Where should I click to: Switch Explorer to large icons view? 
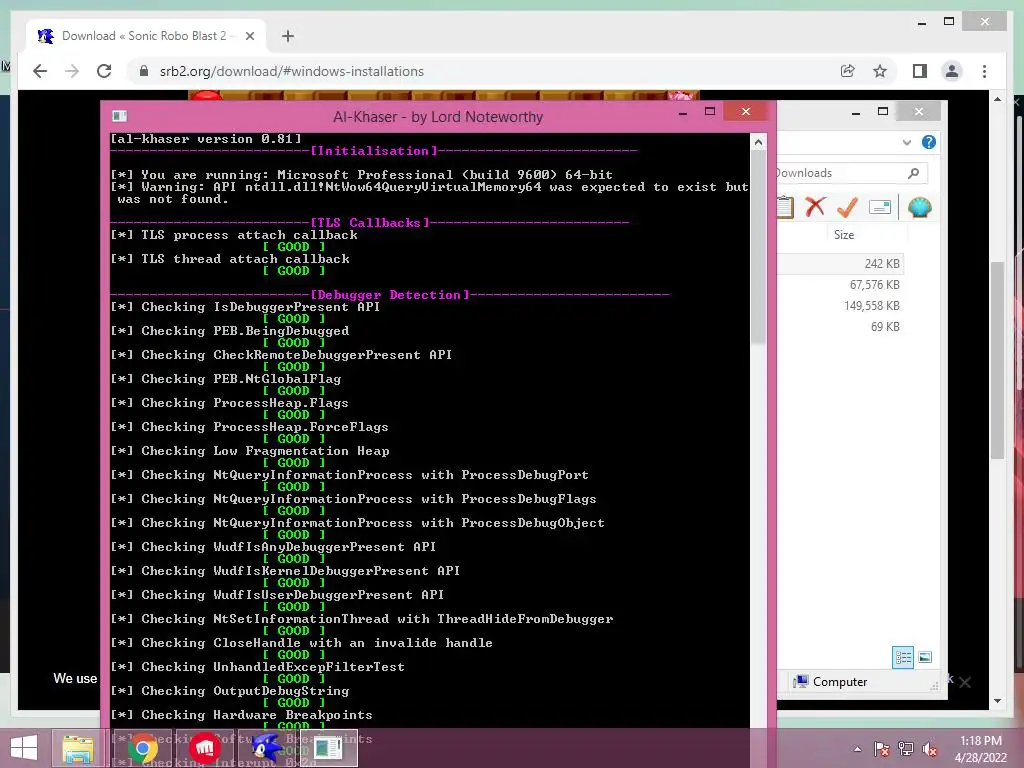coord(925,657)
